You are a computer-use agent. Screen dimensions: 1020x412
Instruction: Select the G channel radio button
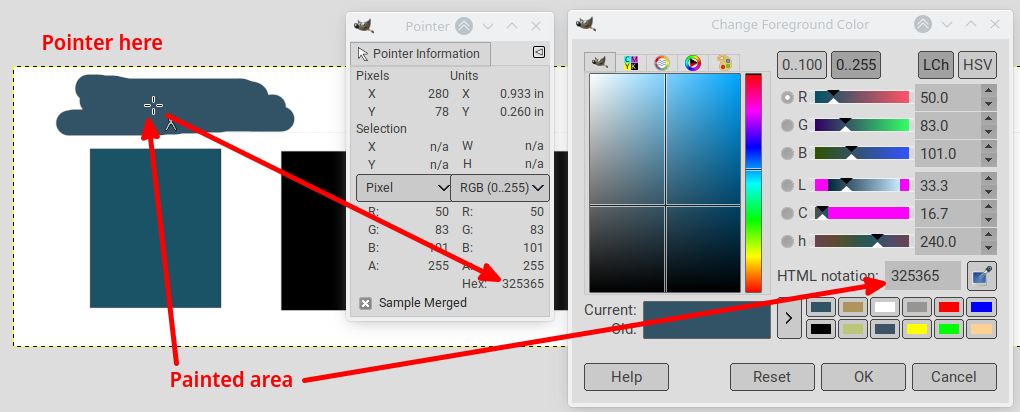[788, 125]
